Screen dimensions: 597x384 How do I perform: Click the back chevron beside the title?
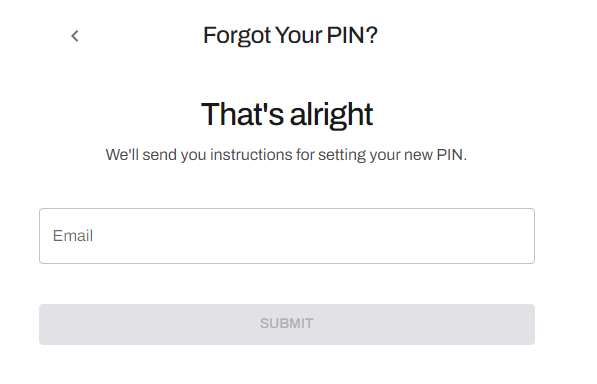[x=75, y=36]
